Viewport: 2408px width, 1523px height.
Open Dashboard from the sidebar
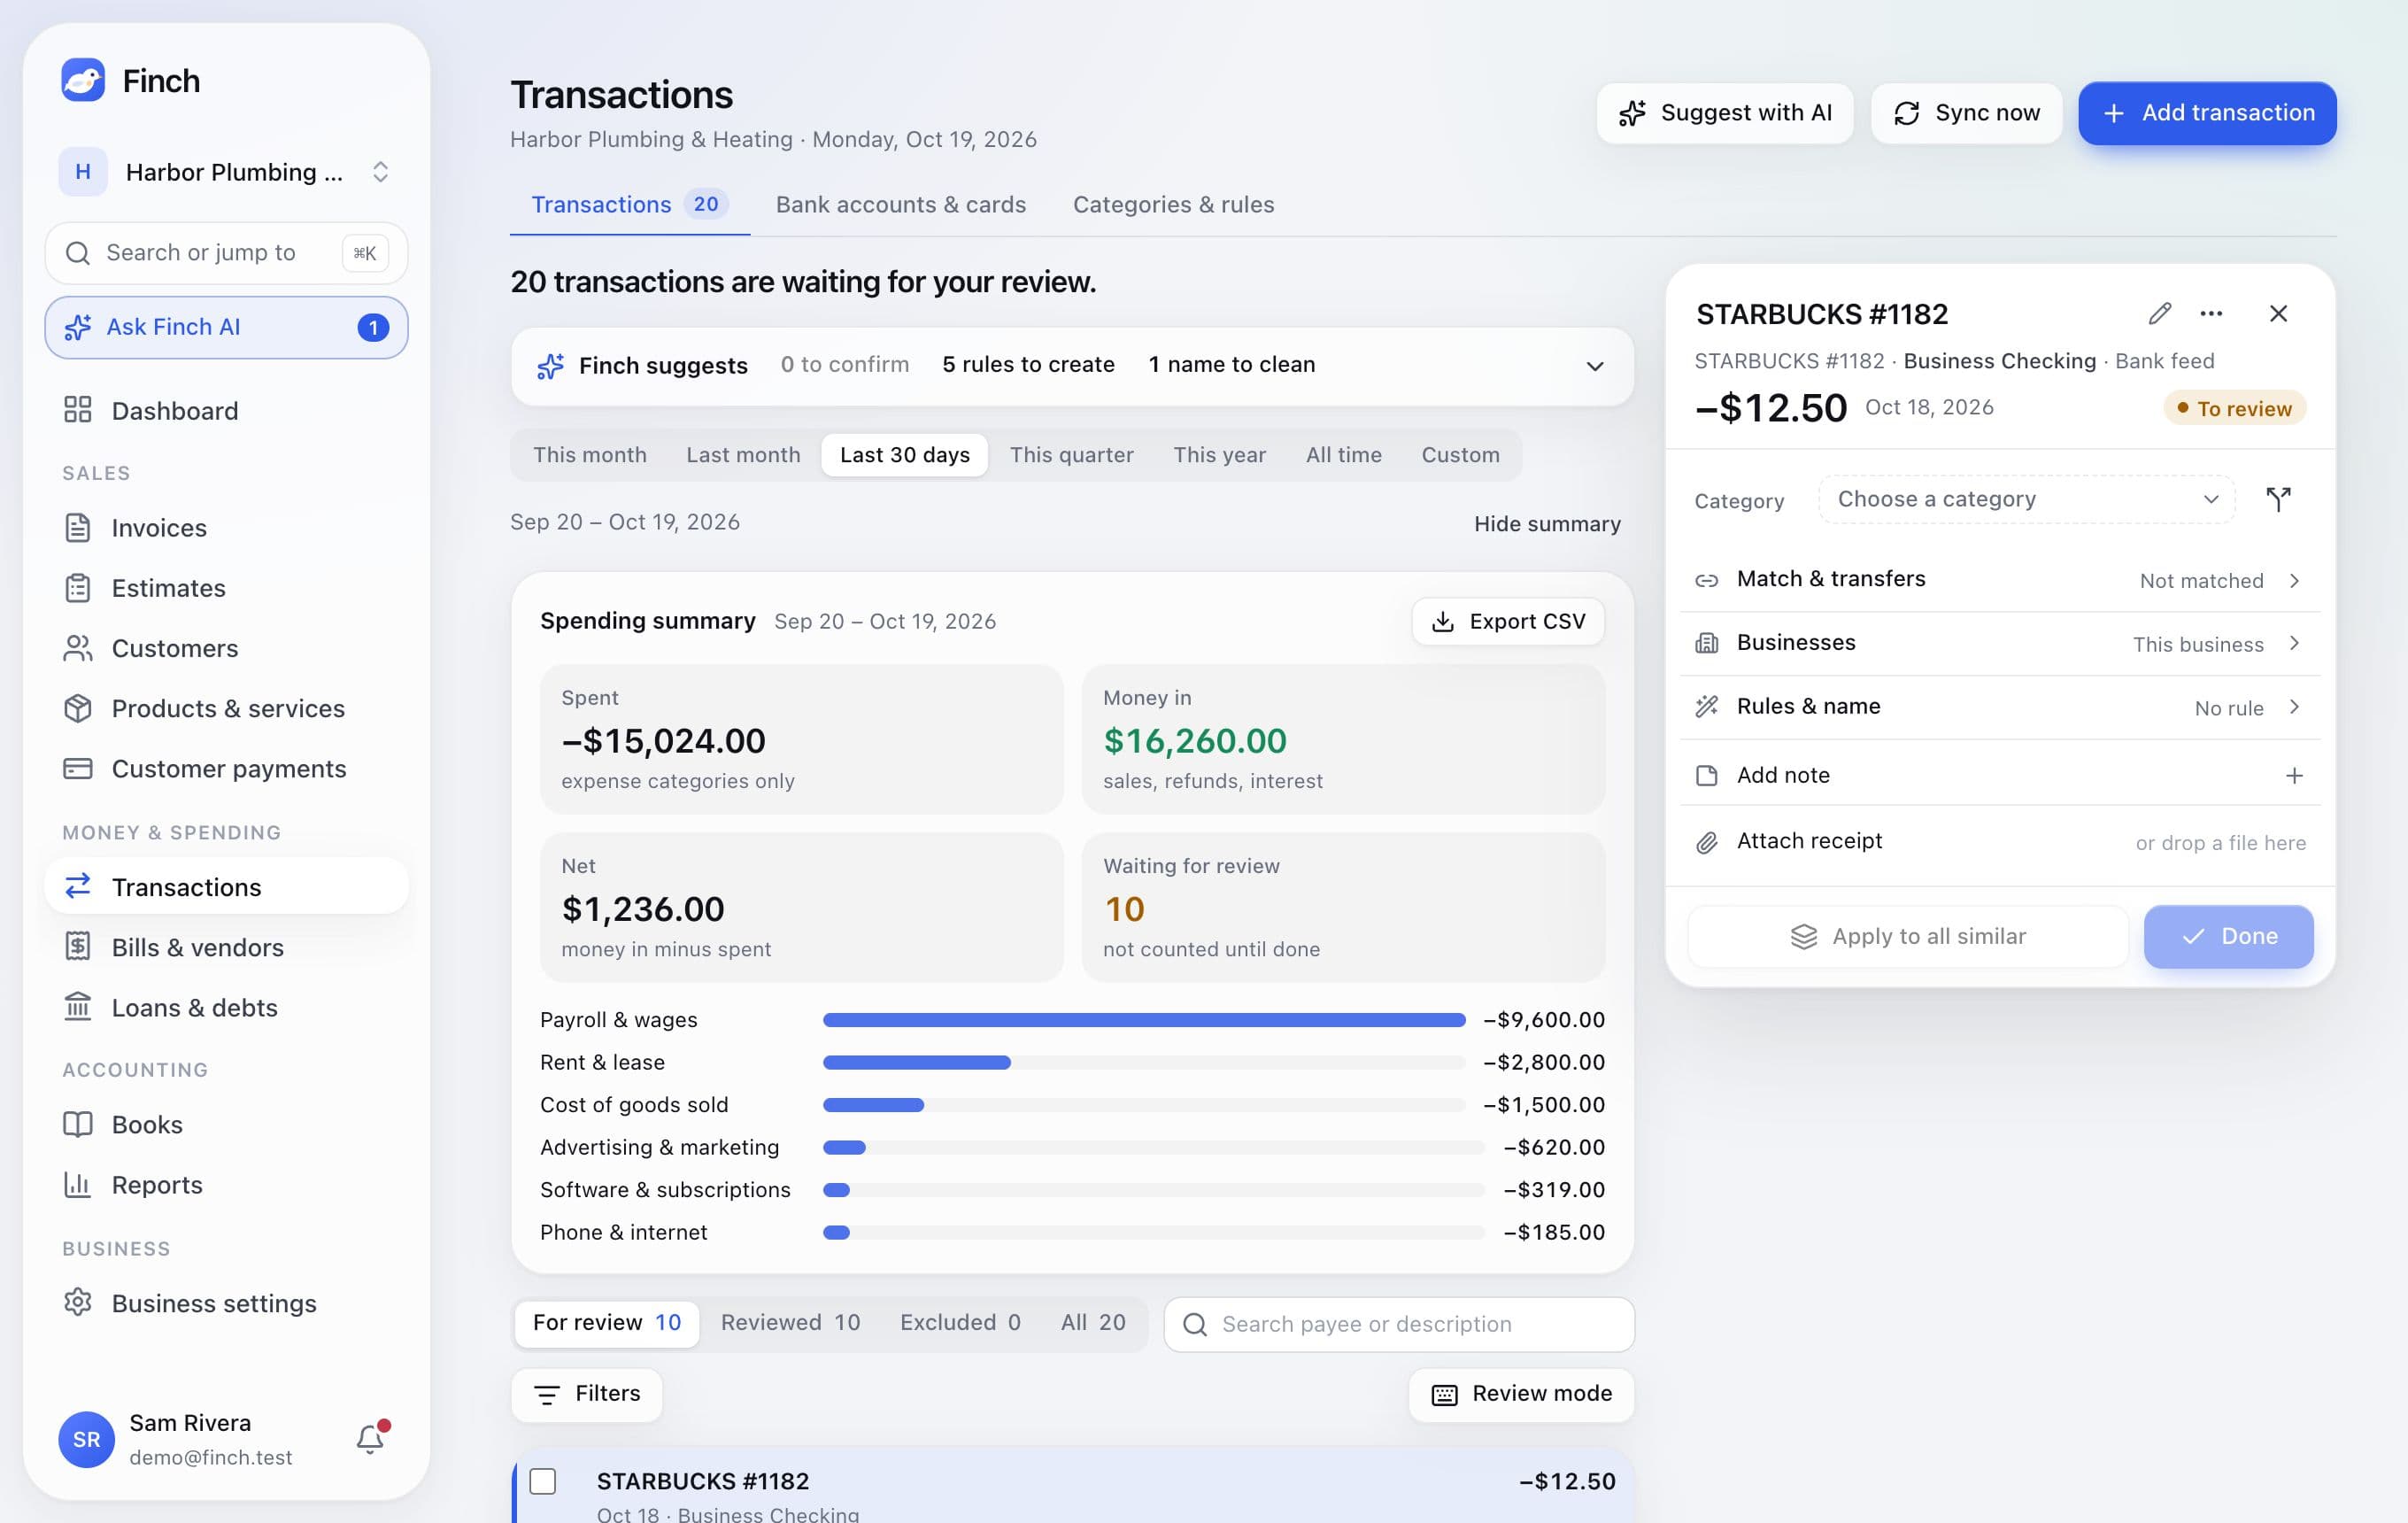pos(226,411)
